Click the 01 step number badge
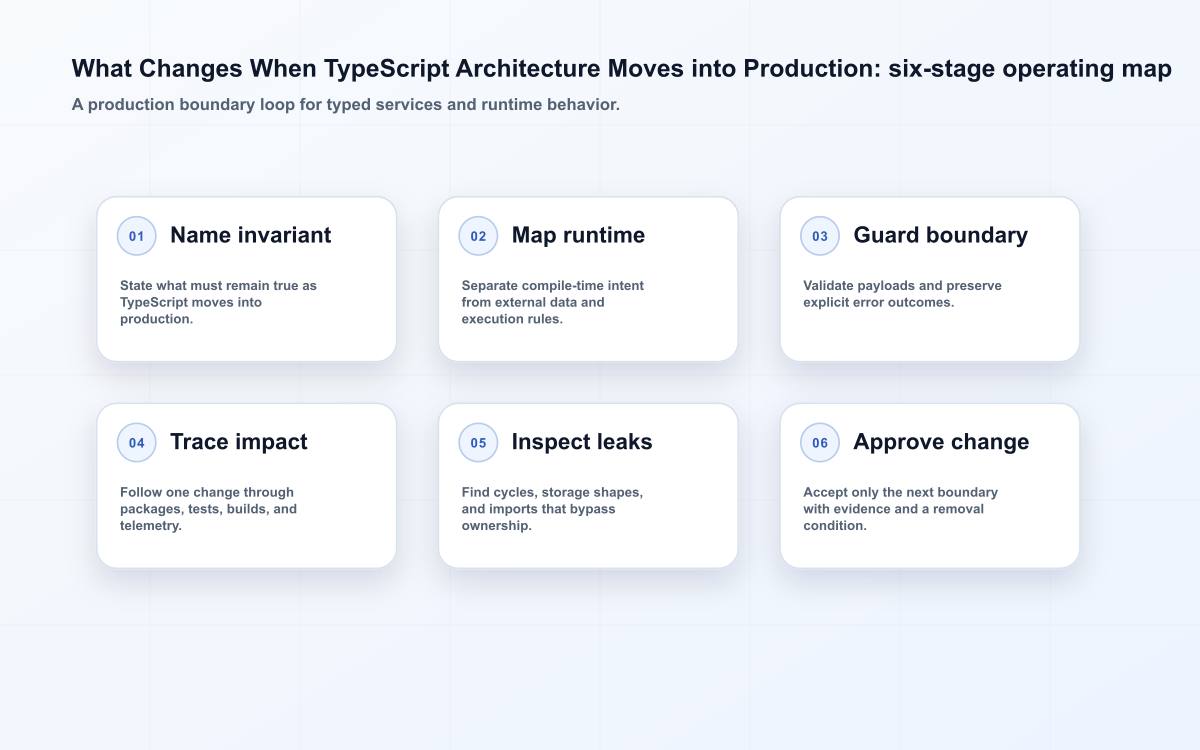This screenshot has height=750, width=1200. 137,236
